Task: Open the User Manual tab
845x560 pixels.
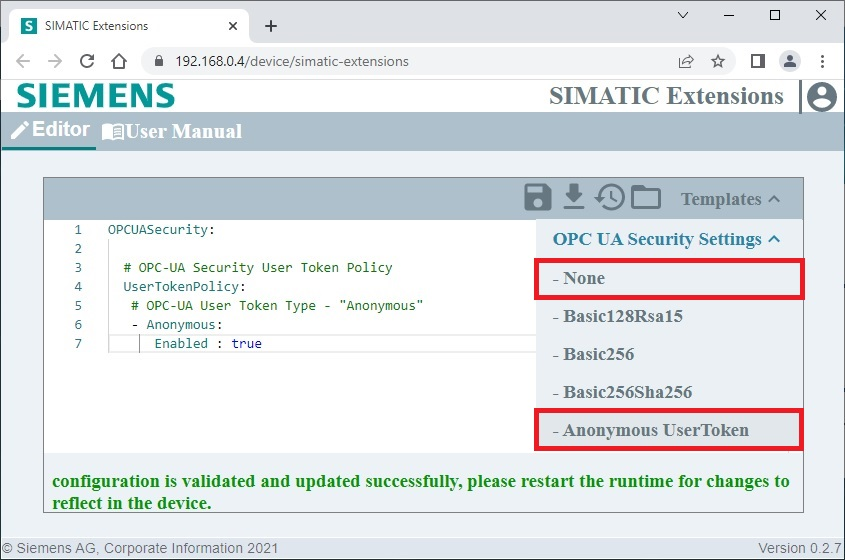Action: 172,131
